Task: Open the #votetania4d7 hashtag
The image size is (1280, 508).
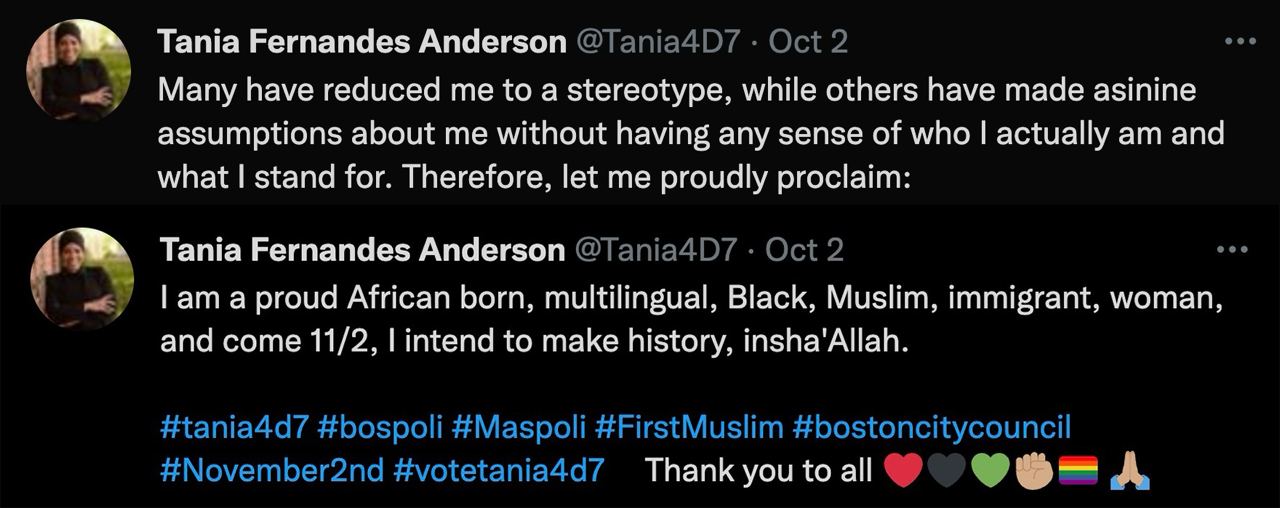Action: pos(499,470)
